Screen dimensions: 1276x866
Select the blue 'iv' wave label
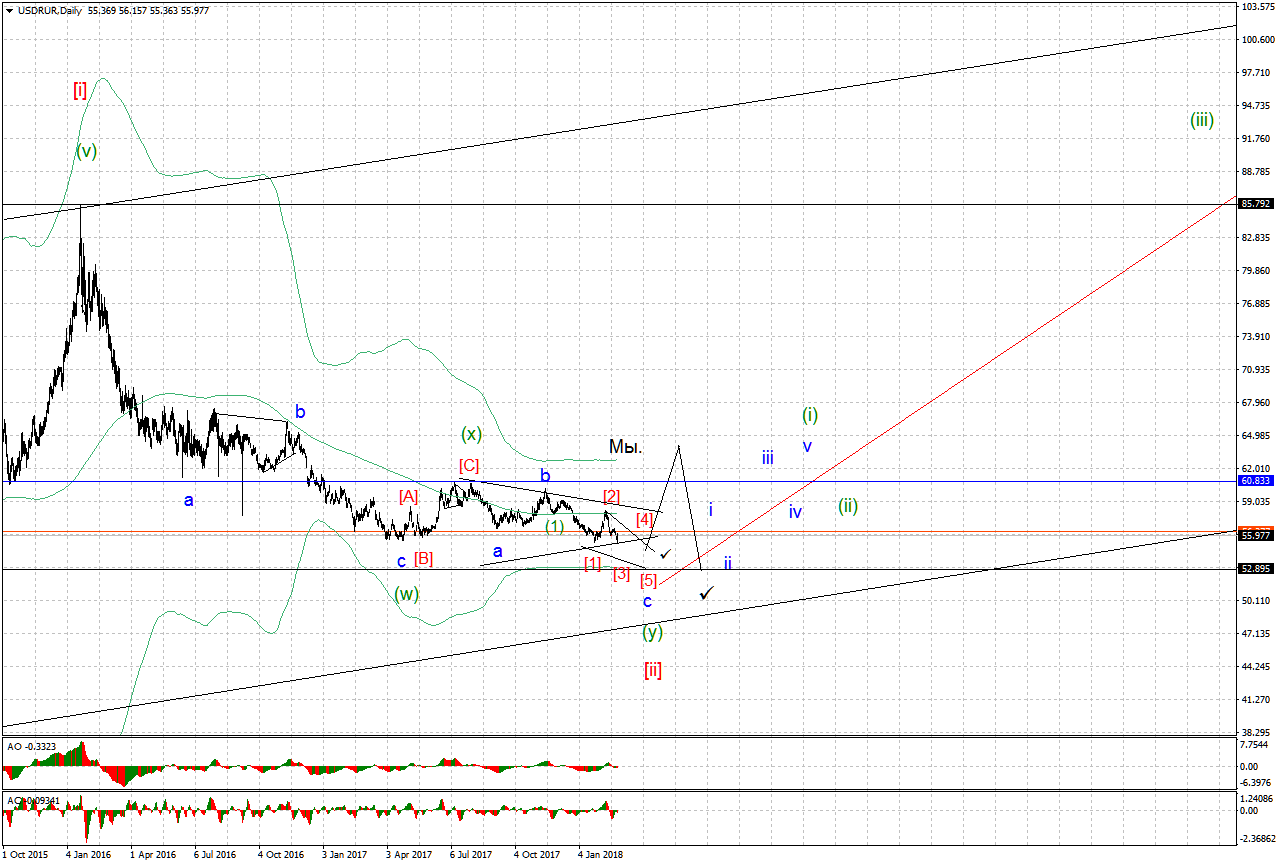[x=795, y=512]
